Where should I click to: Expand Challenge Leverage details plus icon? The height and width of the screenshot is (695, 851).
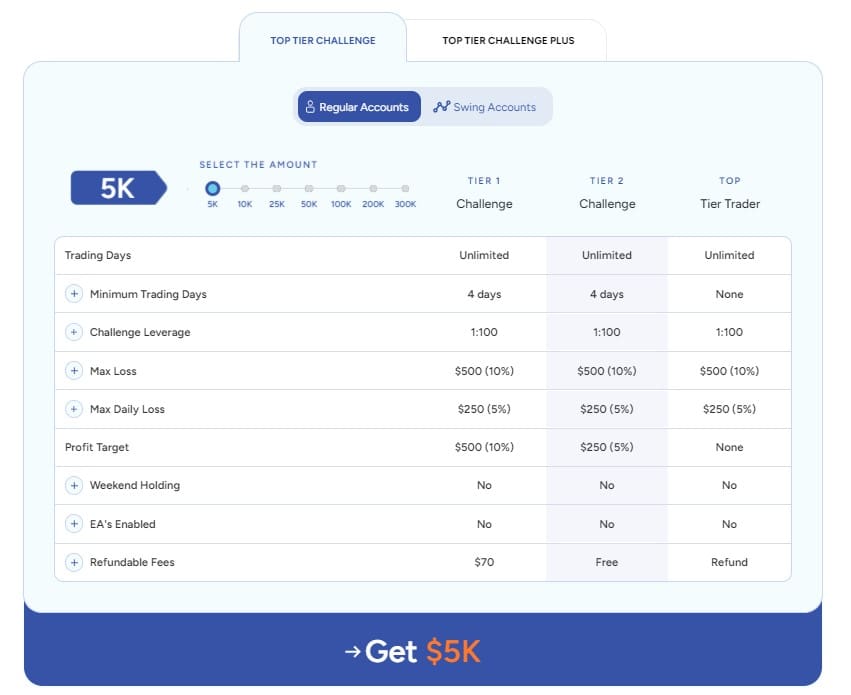[74, 332]
